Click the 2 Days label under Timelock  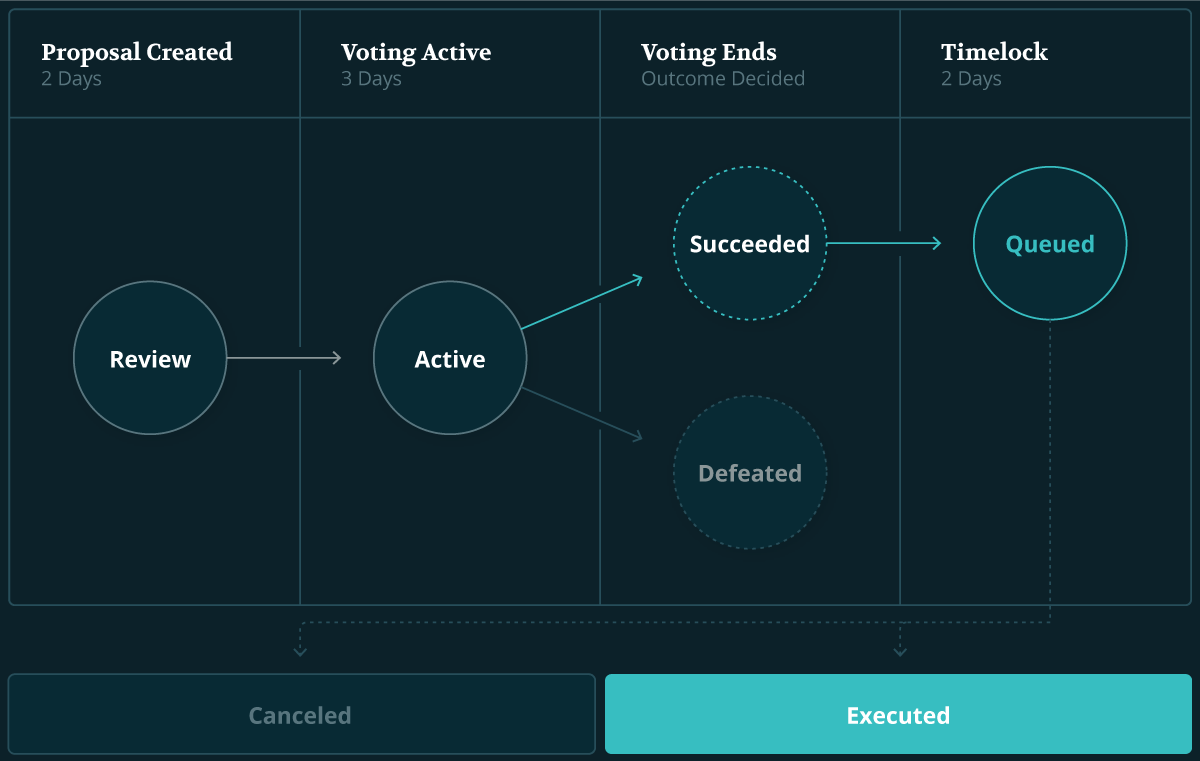coord(971,79)
